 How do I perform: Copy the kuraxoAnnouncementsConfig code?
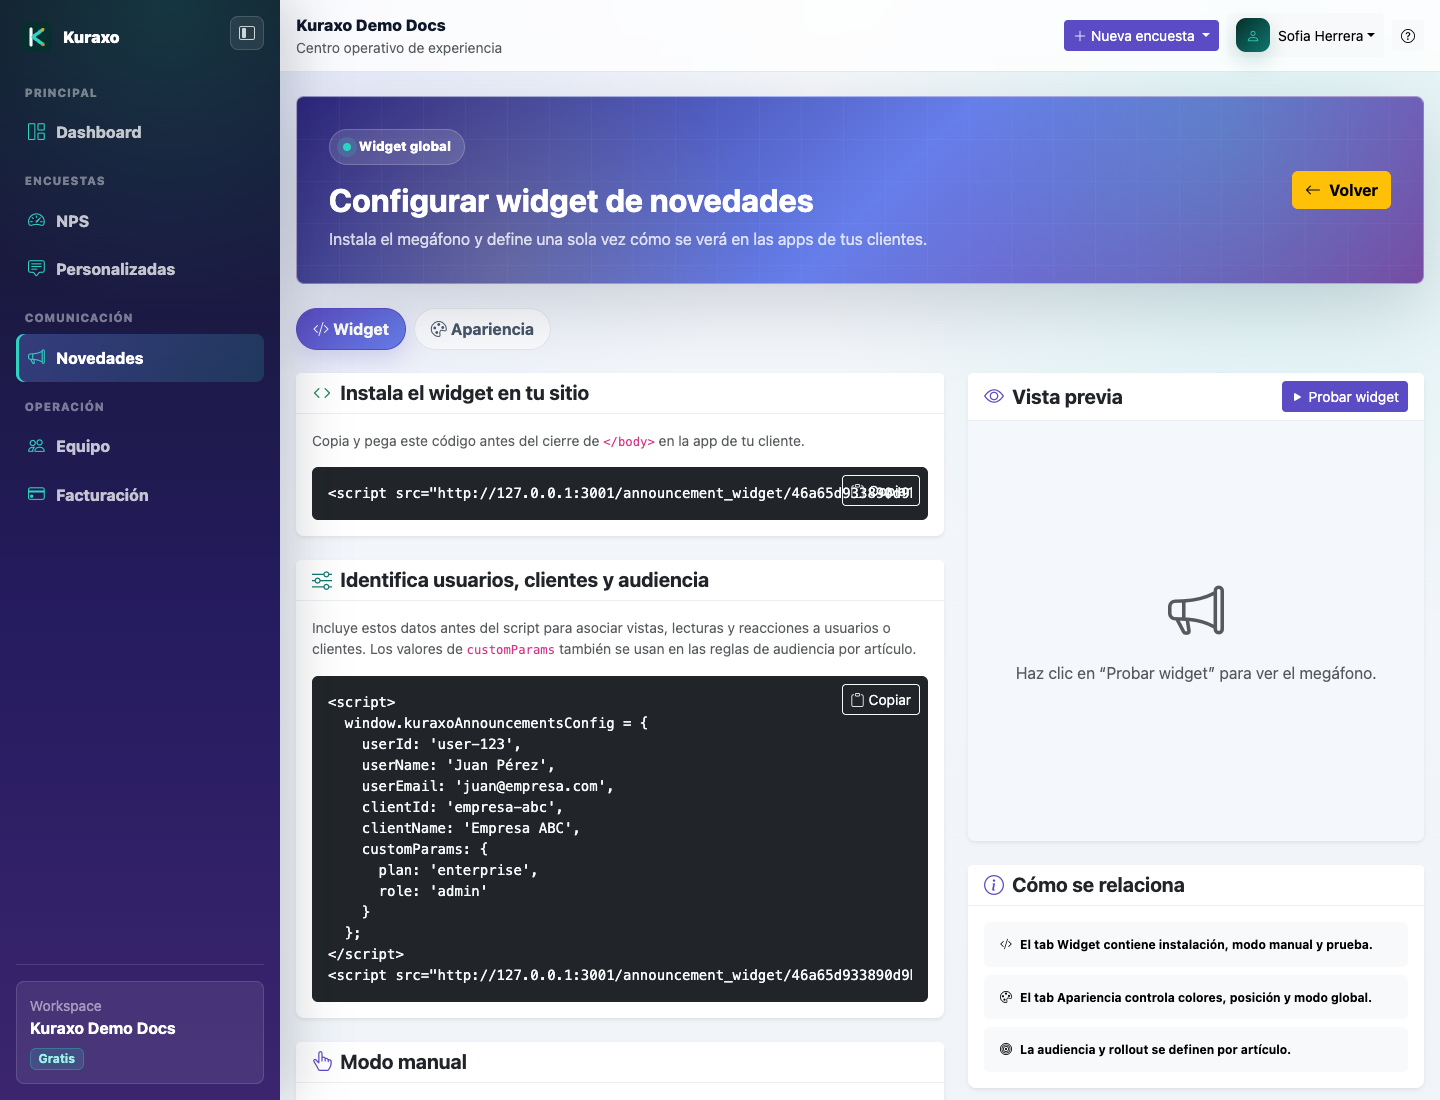tap(881, 700)
